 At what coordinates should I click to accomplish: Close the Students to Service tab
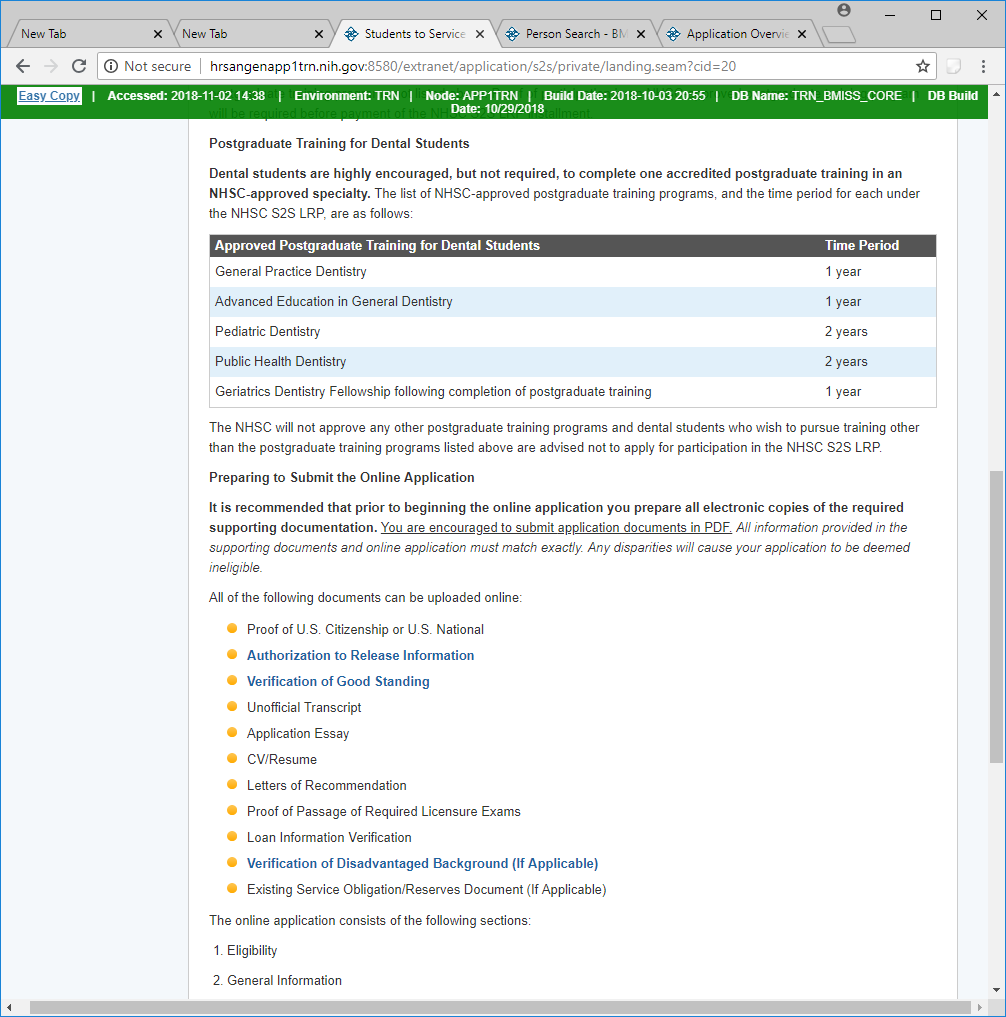tap(480, 34)
